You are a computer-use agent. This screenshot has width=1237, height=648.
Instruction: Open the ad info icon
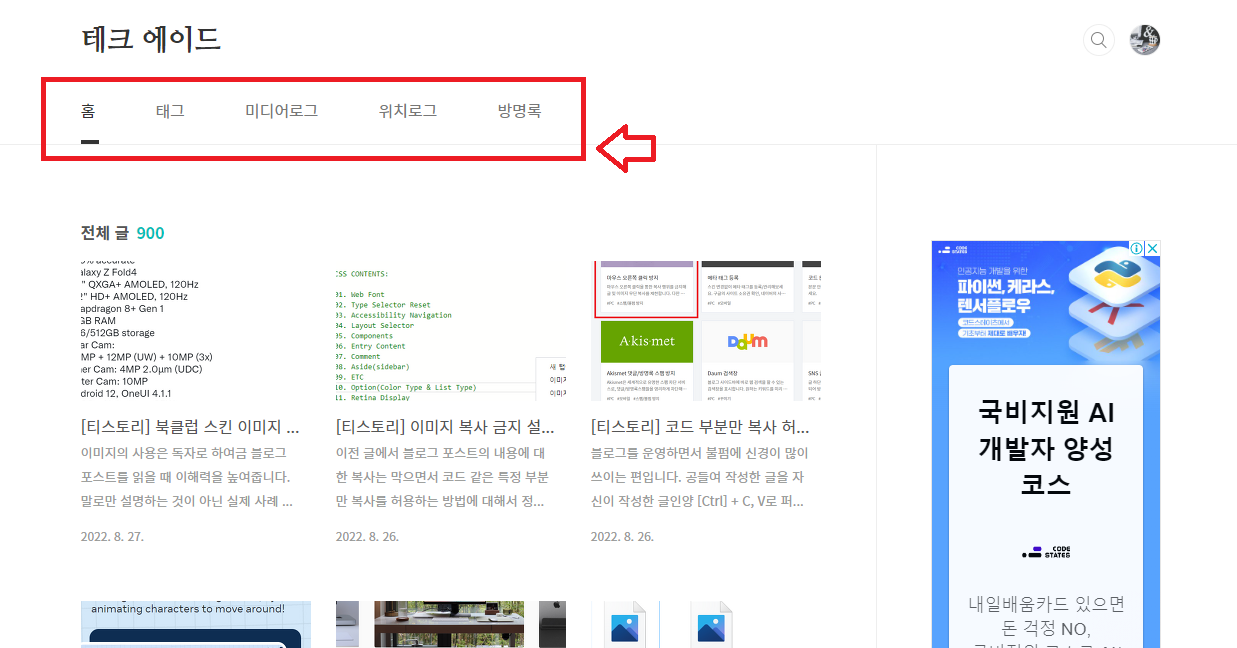coord(1137,248)
